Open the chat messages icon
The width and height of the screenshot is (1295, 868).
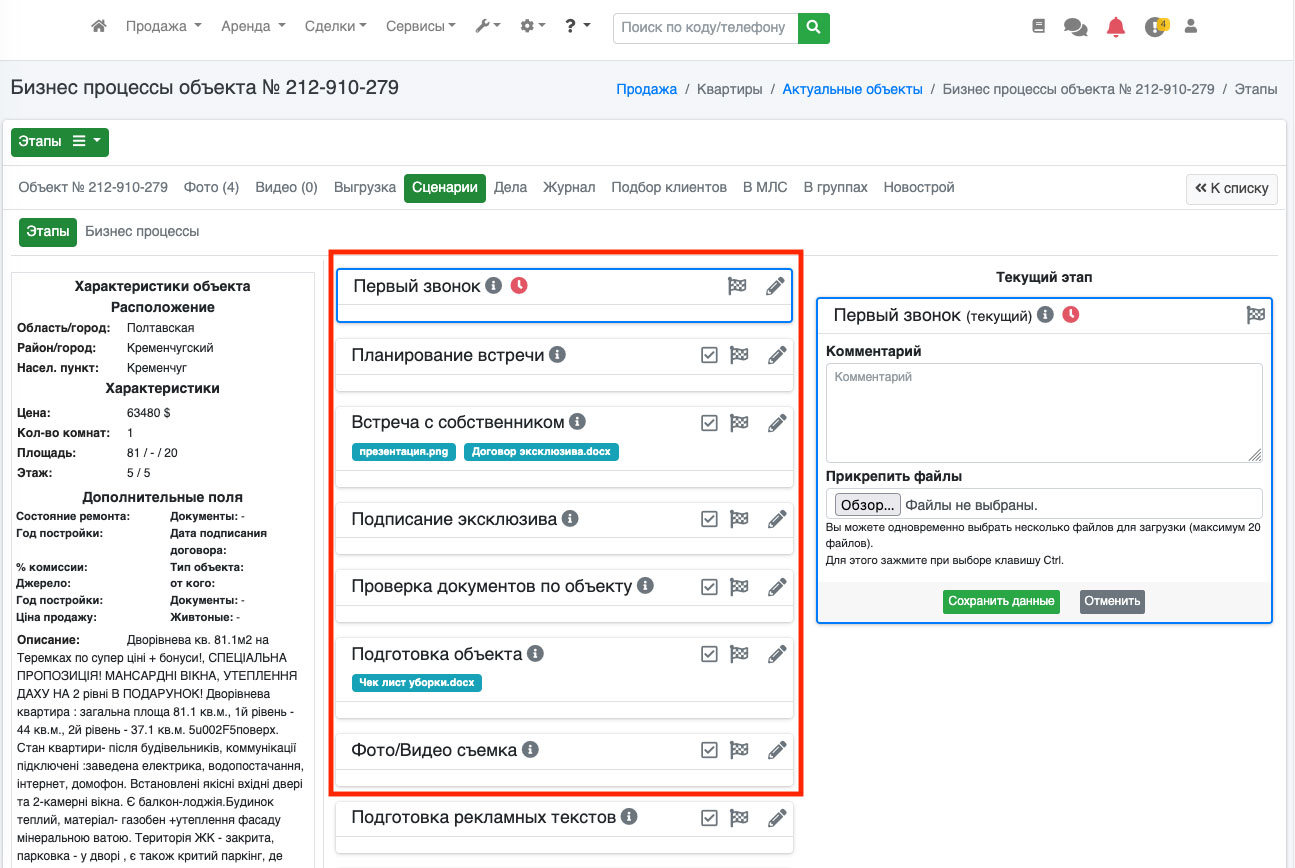[1076, 27]
